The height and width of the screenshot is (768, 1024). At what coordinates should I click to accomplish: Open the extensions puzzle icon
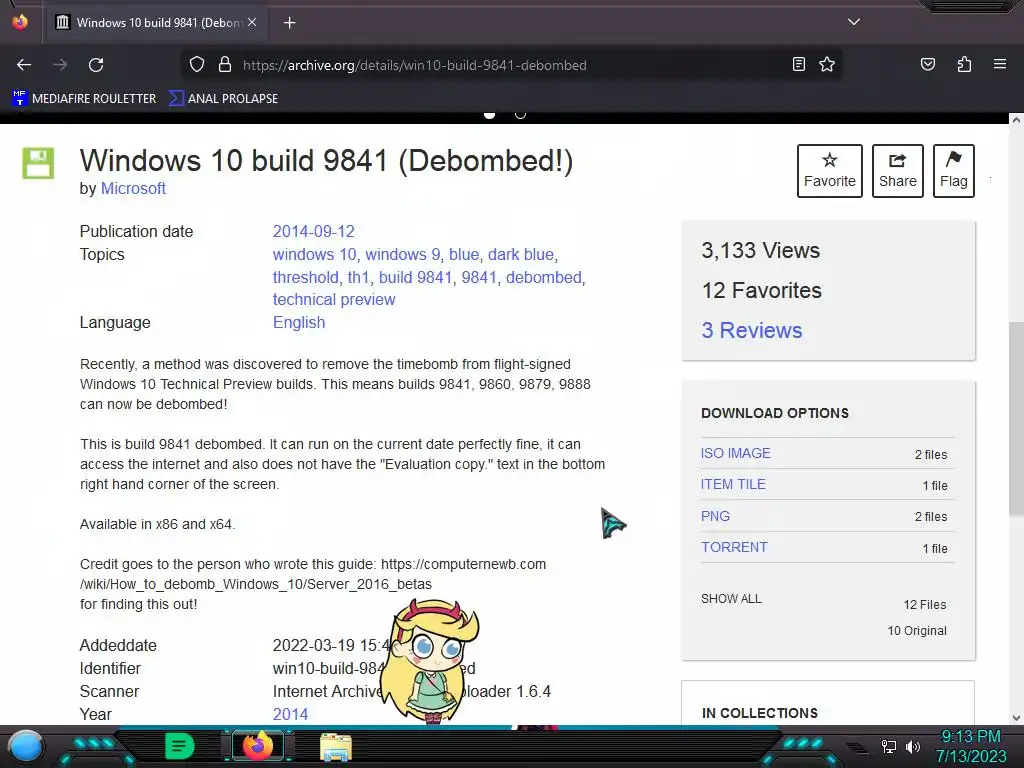pos(964,64)
